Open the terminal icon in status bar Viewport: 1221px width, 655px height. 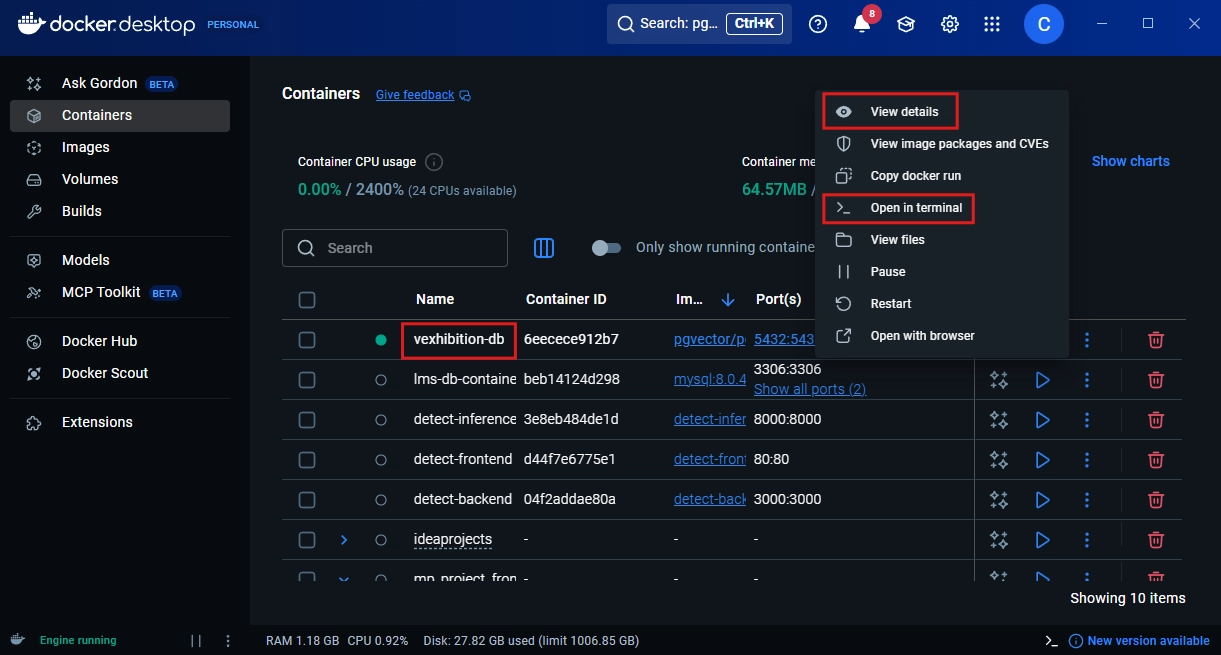tap(1050, 641)
